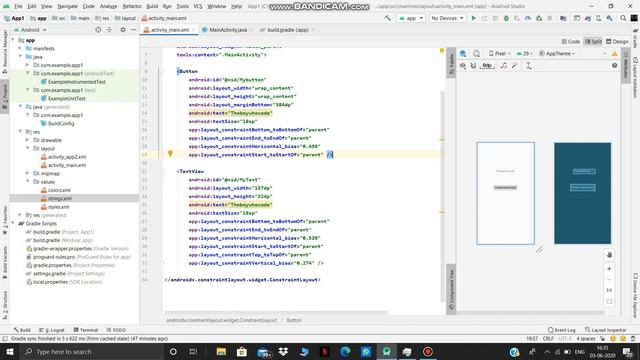
Task: Click the Guidelines icon in the design toolbar
Action: [x=529, y=65]
